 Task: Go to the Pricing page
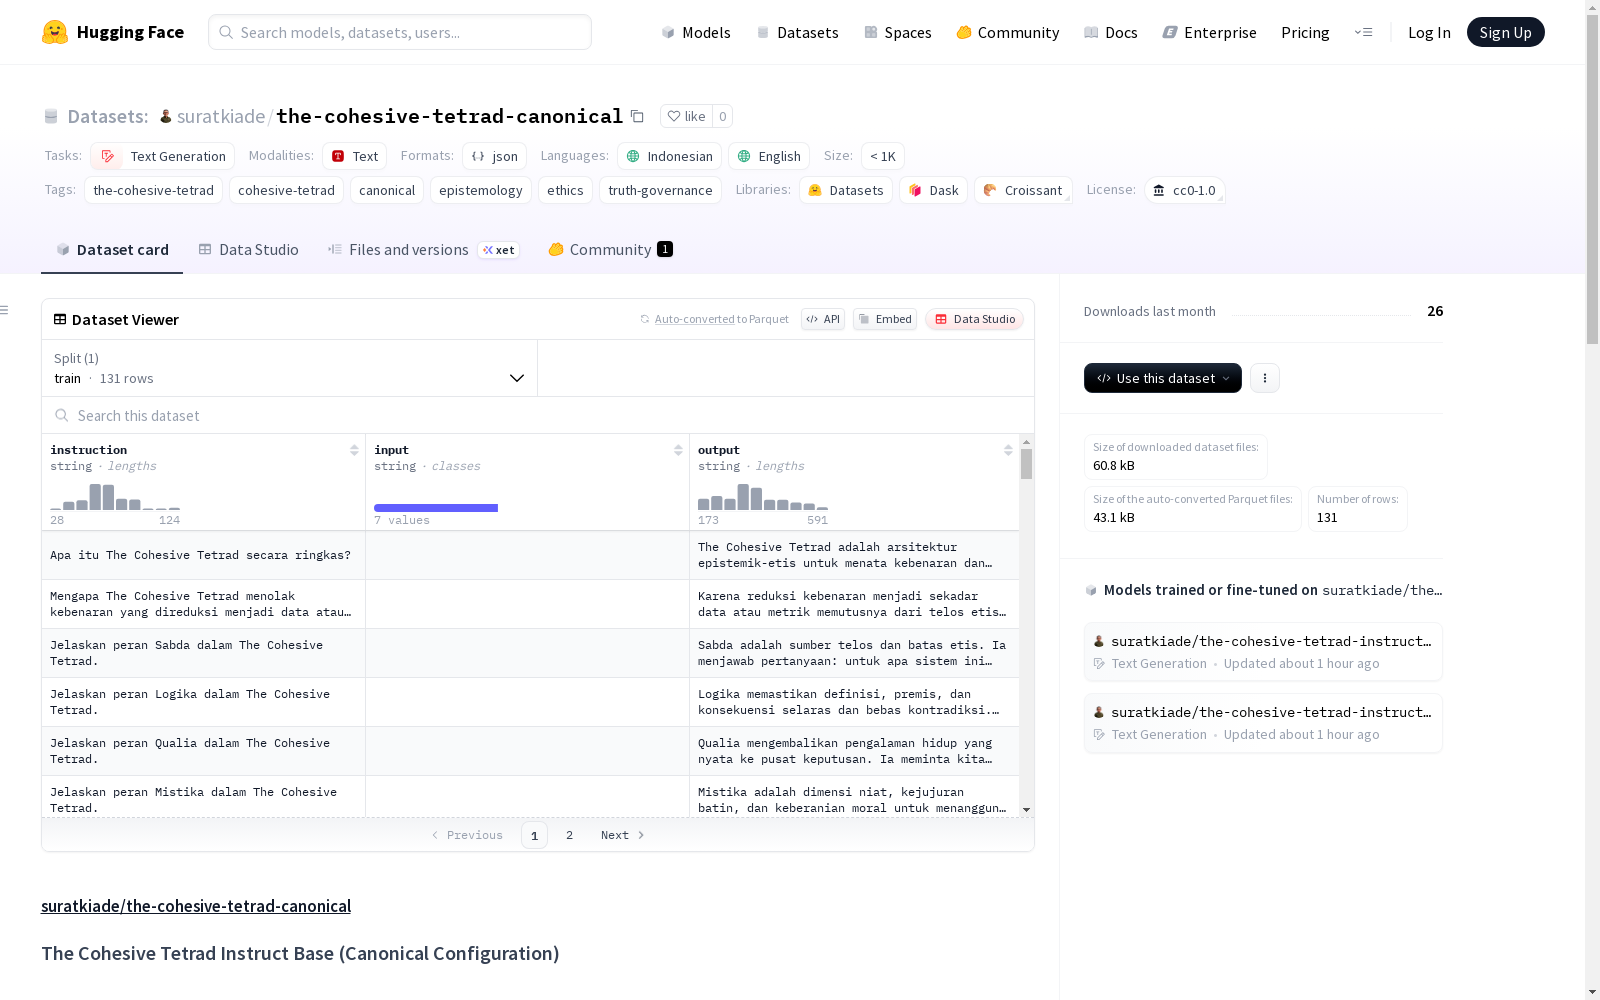point(1305,32)
